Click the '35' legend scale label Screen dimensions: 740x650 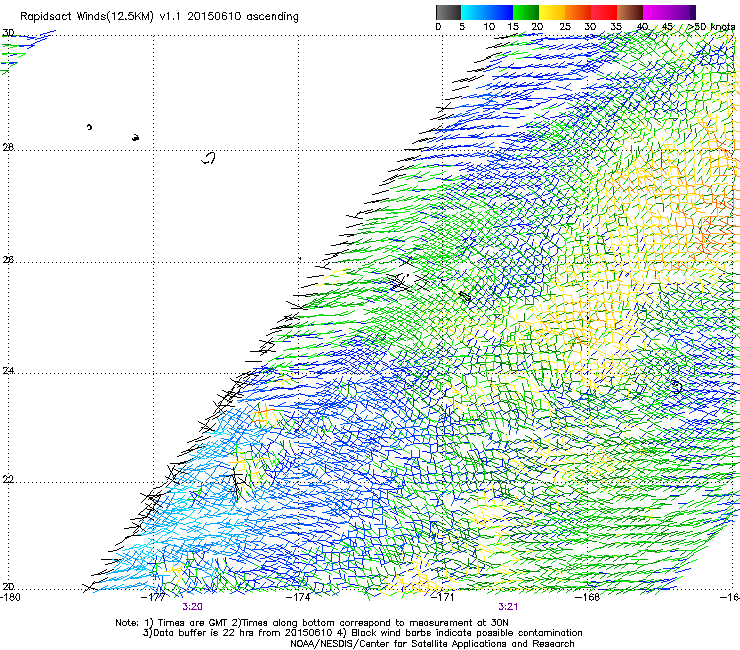pyautogui.click(x=616, y=27)
